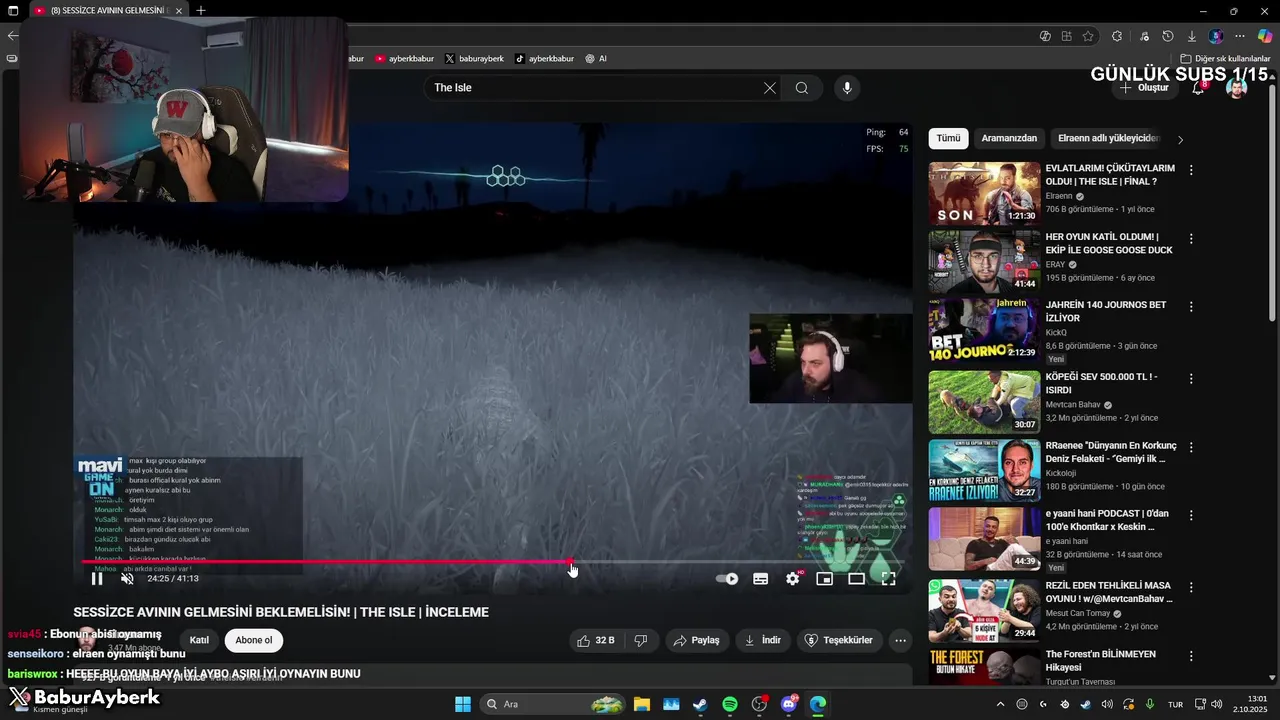The width and height of the screenshot is (1280, 720).
Task: Close the SESSİZCE AVININ GELMESİNİ tab
Action: coord(179,11)
